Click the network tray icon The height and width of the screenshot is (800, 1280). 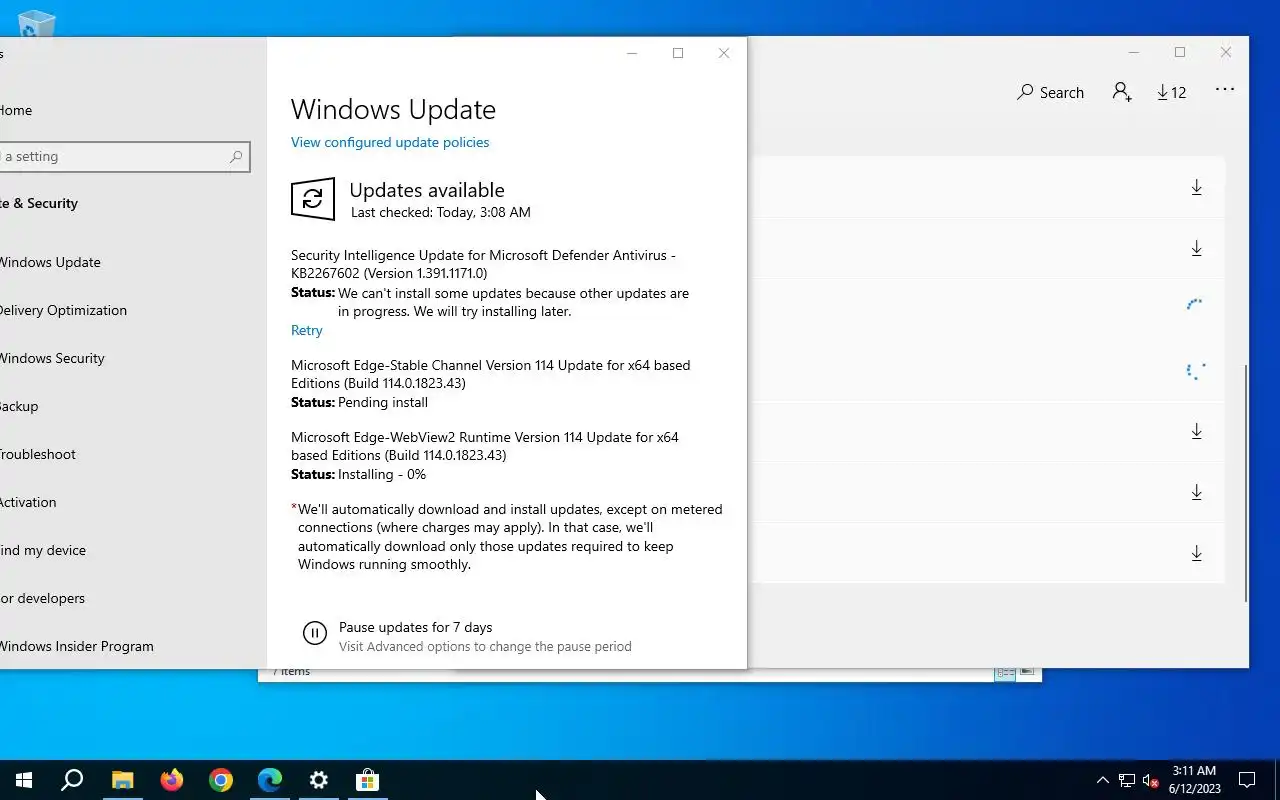pyautogui.click(x=1127, y=780)
